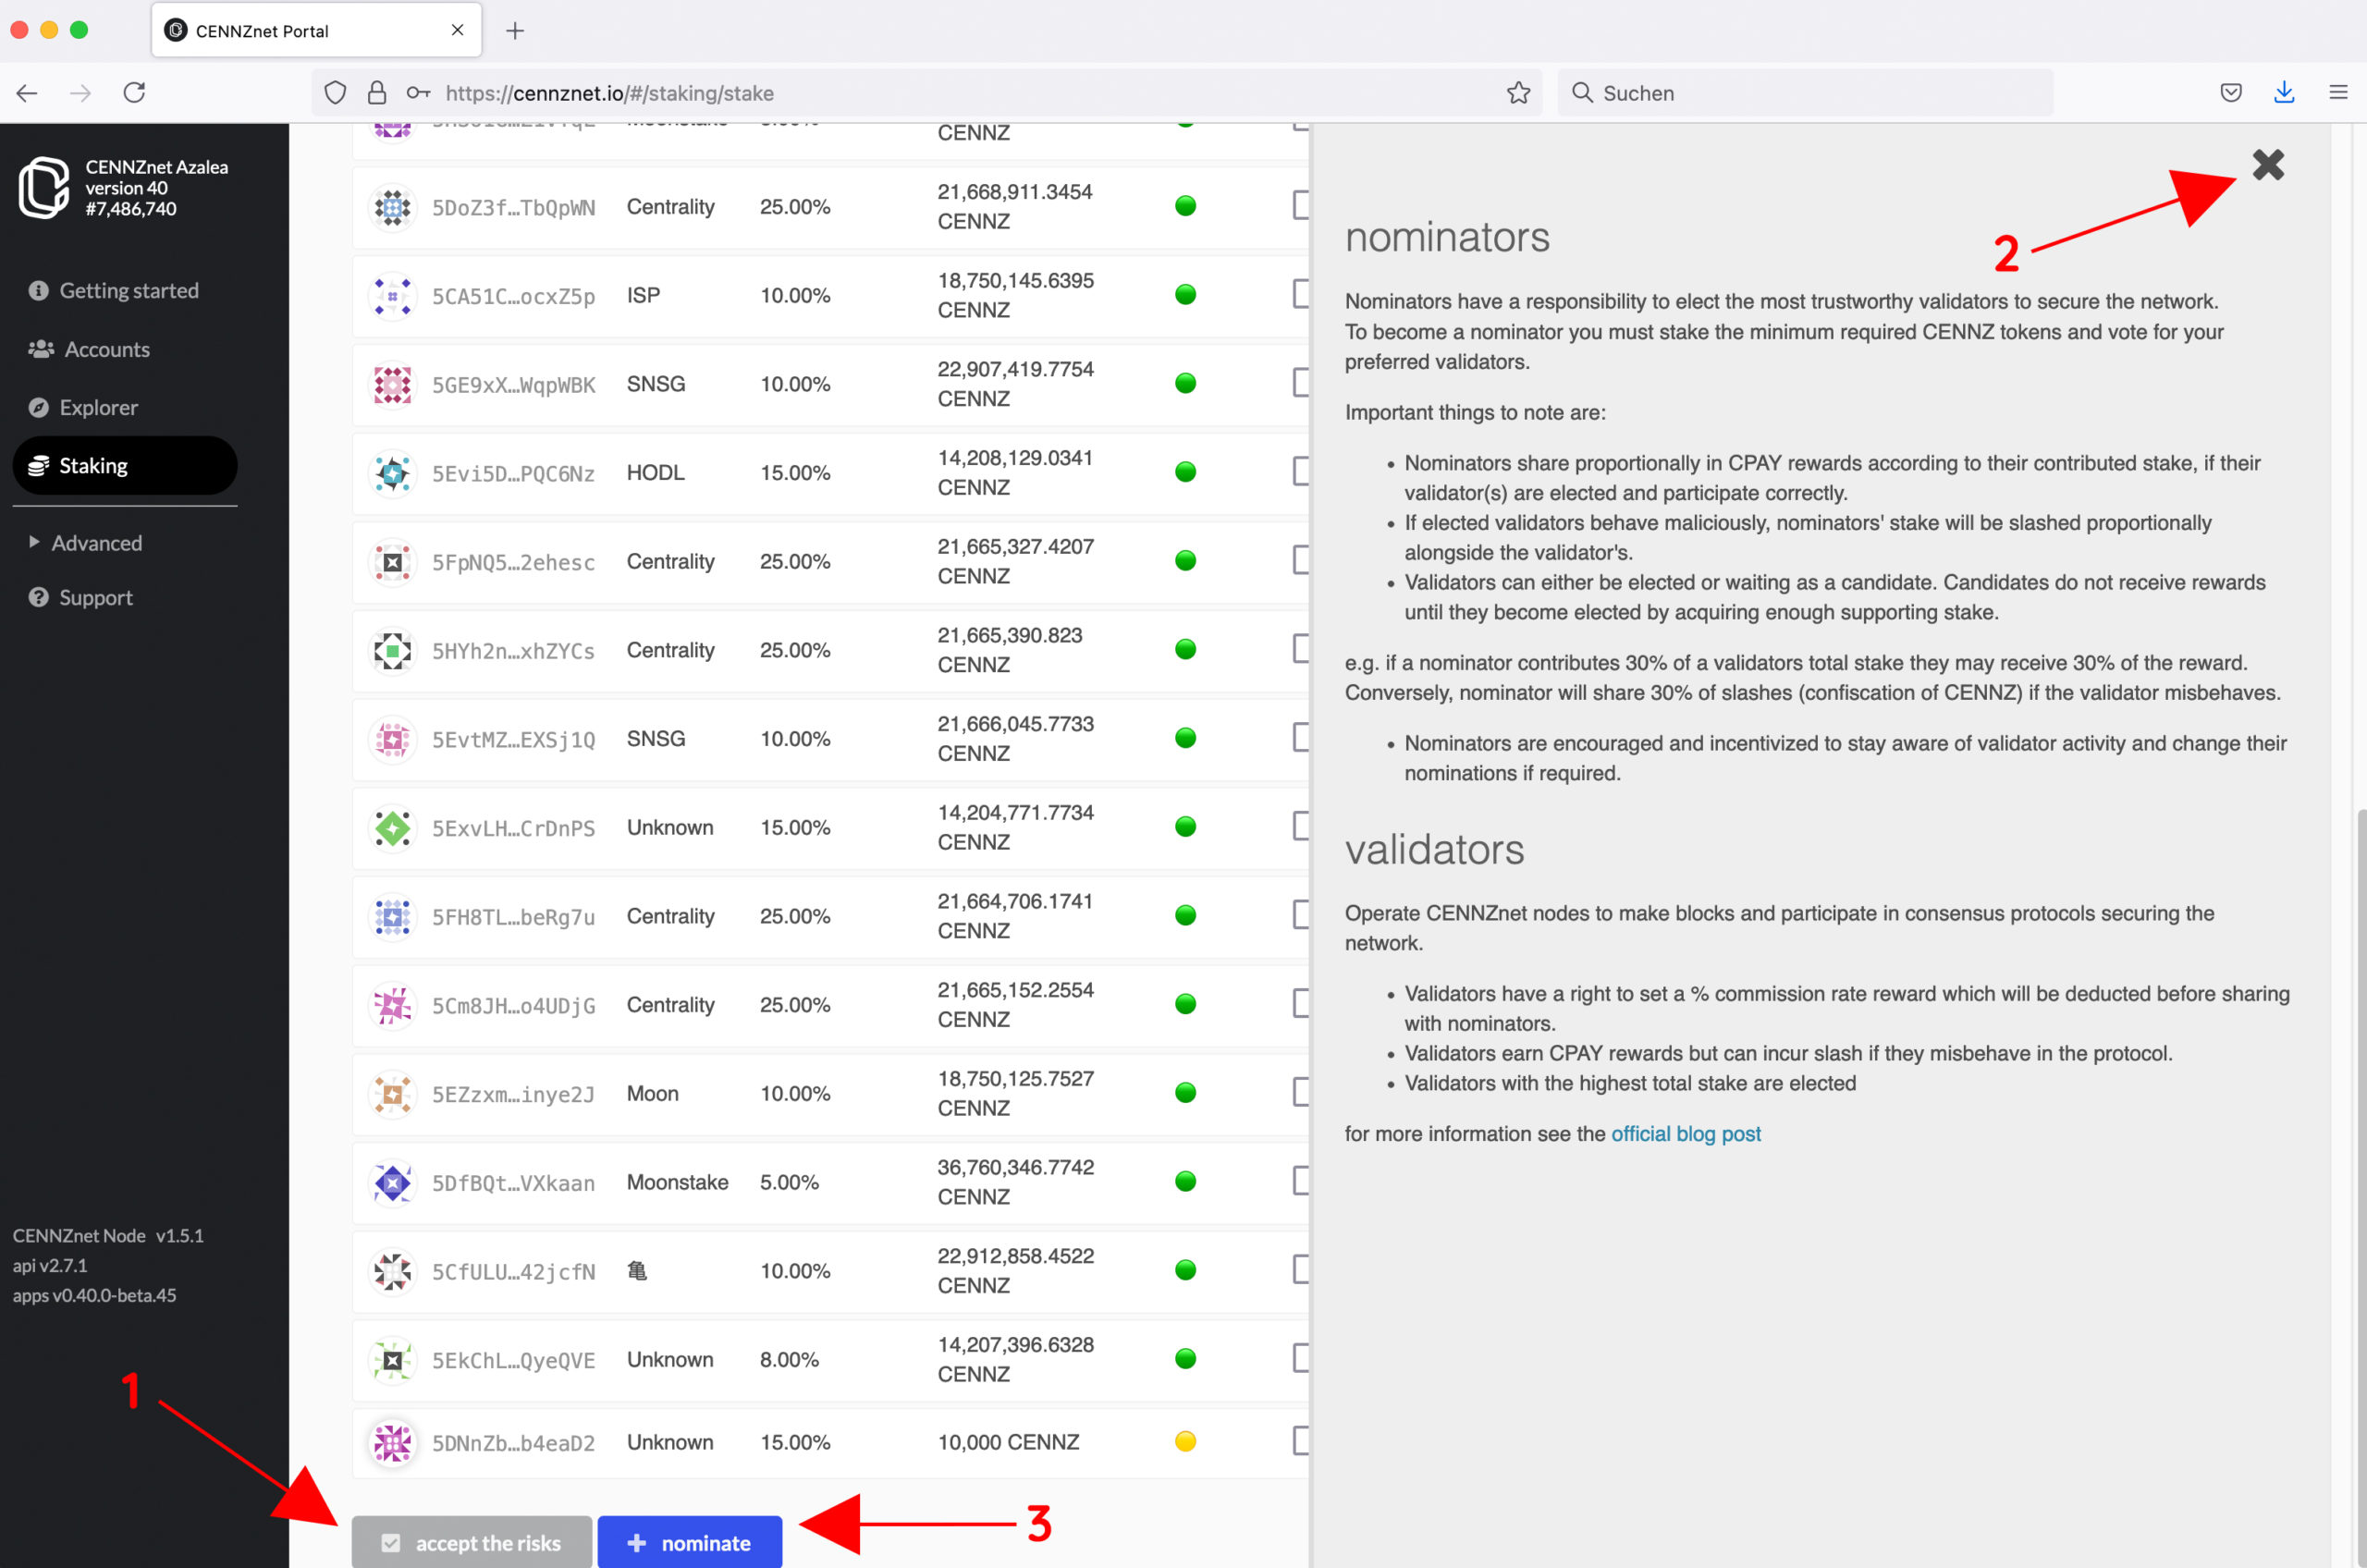Click identicon of validator 5ExvLH…CrDnPS

tap(392, 828)
